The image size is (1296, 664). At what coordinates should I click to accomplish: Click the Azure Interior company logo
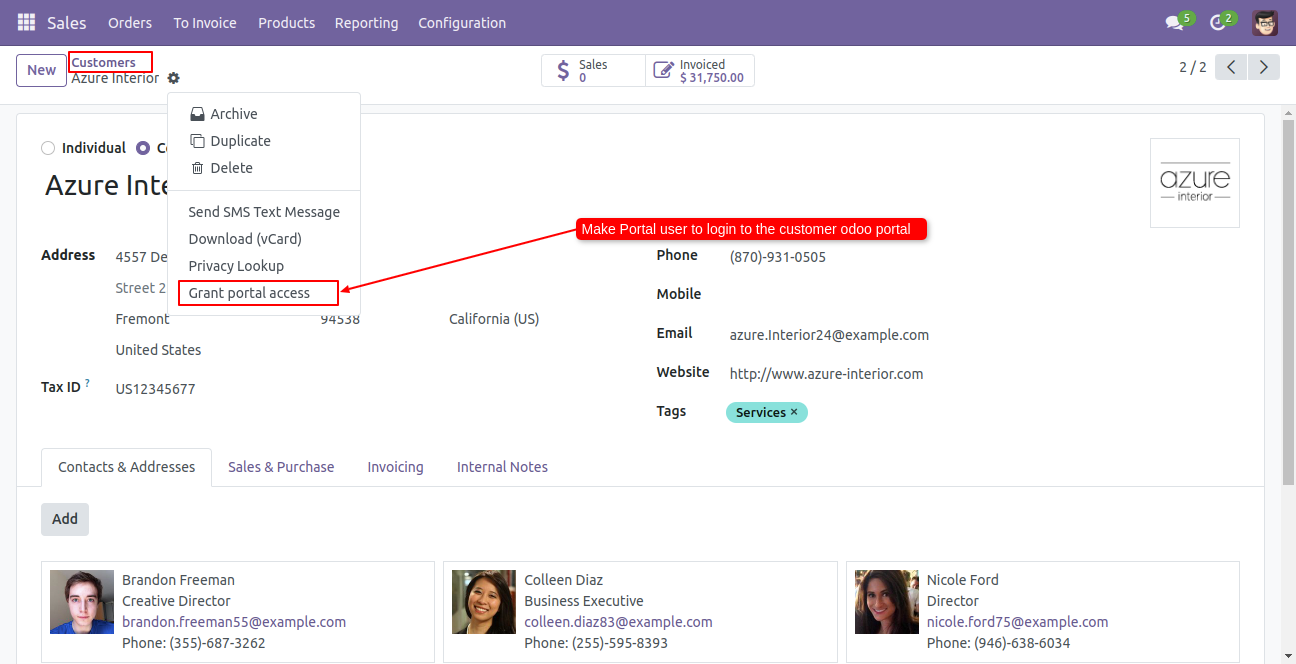(1195, 183)
